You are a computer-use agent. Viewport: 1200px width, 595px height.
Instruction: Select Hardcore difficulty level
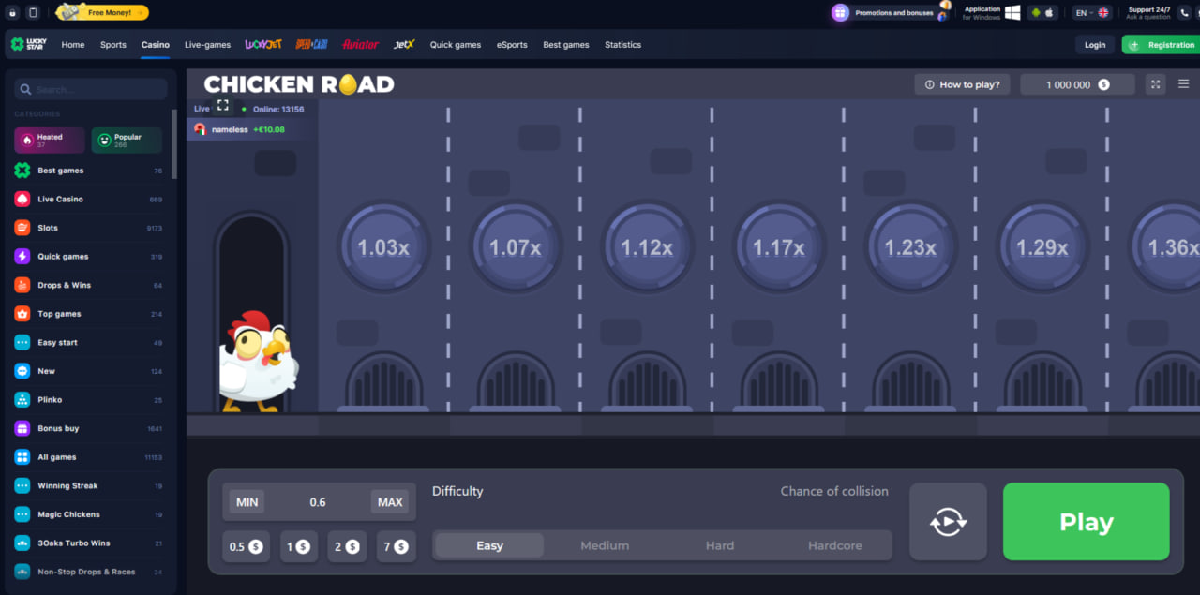click(x=834, y=545)
